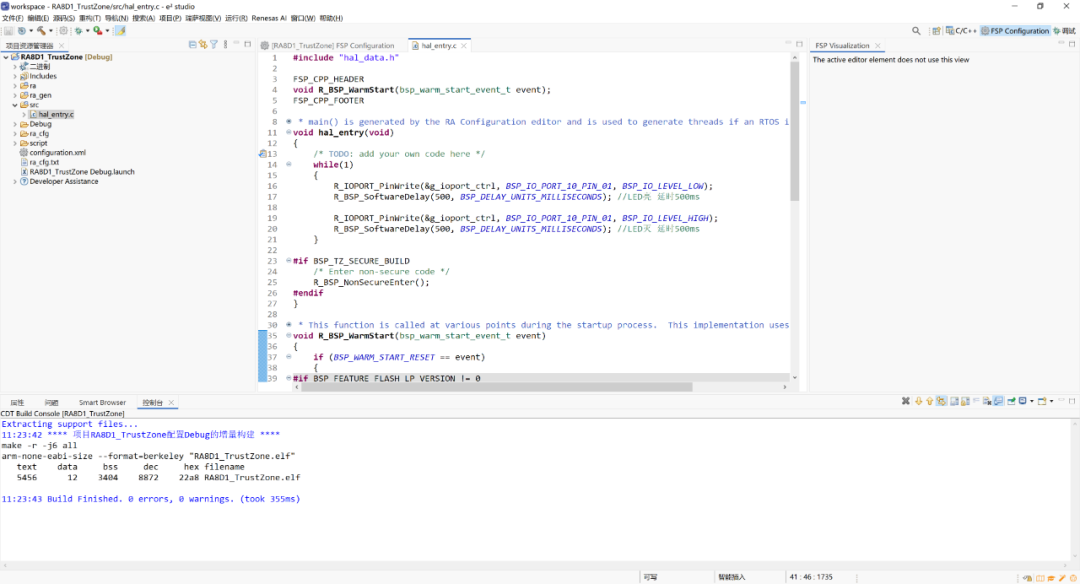Click the gear settings toolbar icon

pyautogui.click(x=63, y=30)
